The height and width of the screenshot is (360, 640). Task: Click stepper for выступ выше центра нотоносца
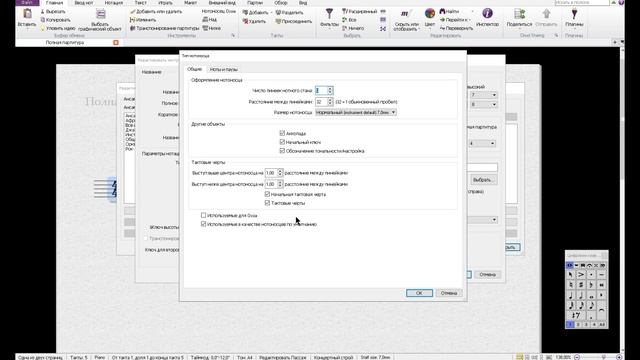(x=280, y=173)
